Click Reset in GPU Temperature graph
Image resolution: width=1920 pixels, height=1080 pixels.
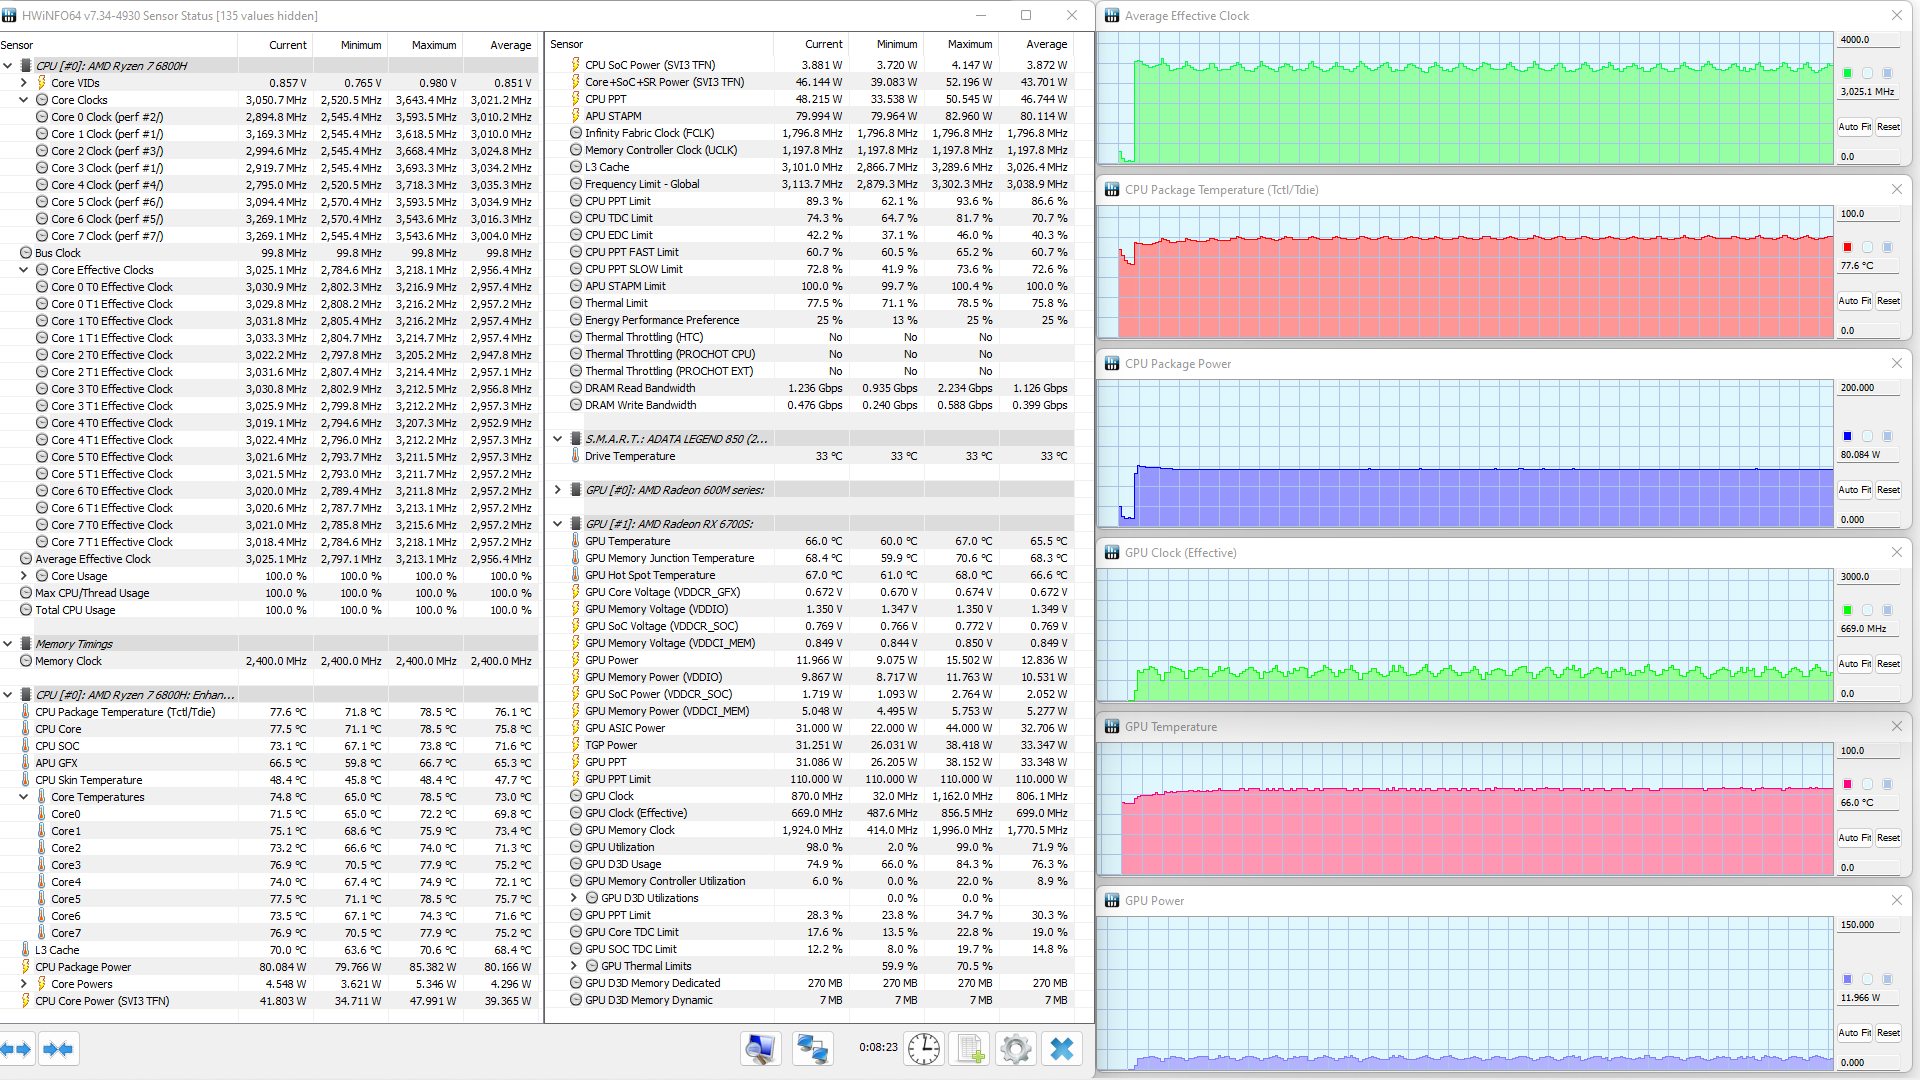click(x=1888, y=838)
